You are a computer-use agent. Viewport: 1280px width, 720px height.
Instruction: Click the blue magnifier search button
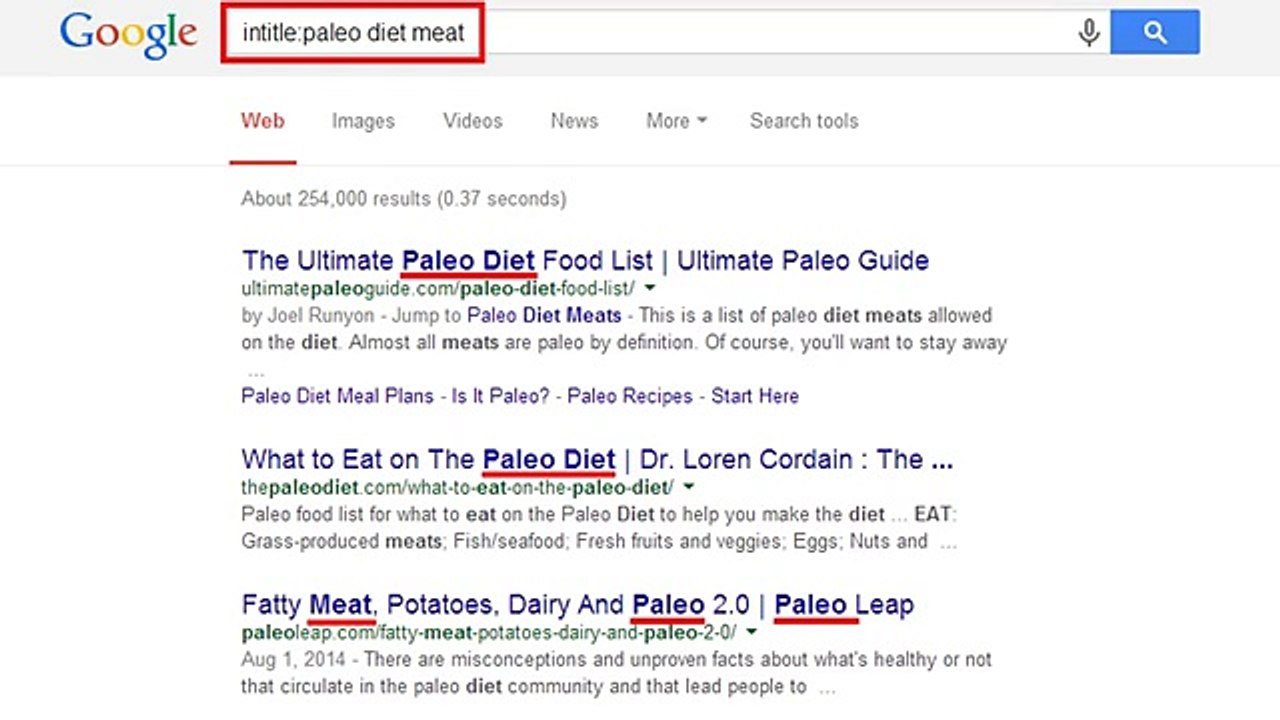coord(1155,34)
